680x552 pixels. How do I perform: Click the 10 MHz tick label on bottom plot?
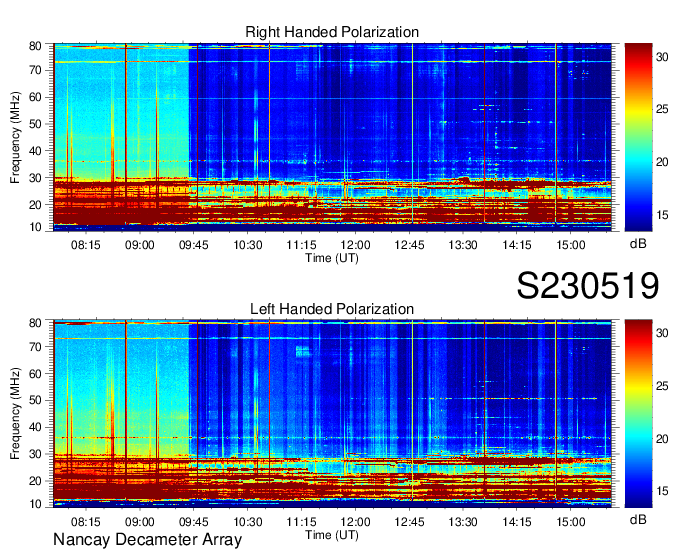35,504
